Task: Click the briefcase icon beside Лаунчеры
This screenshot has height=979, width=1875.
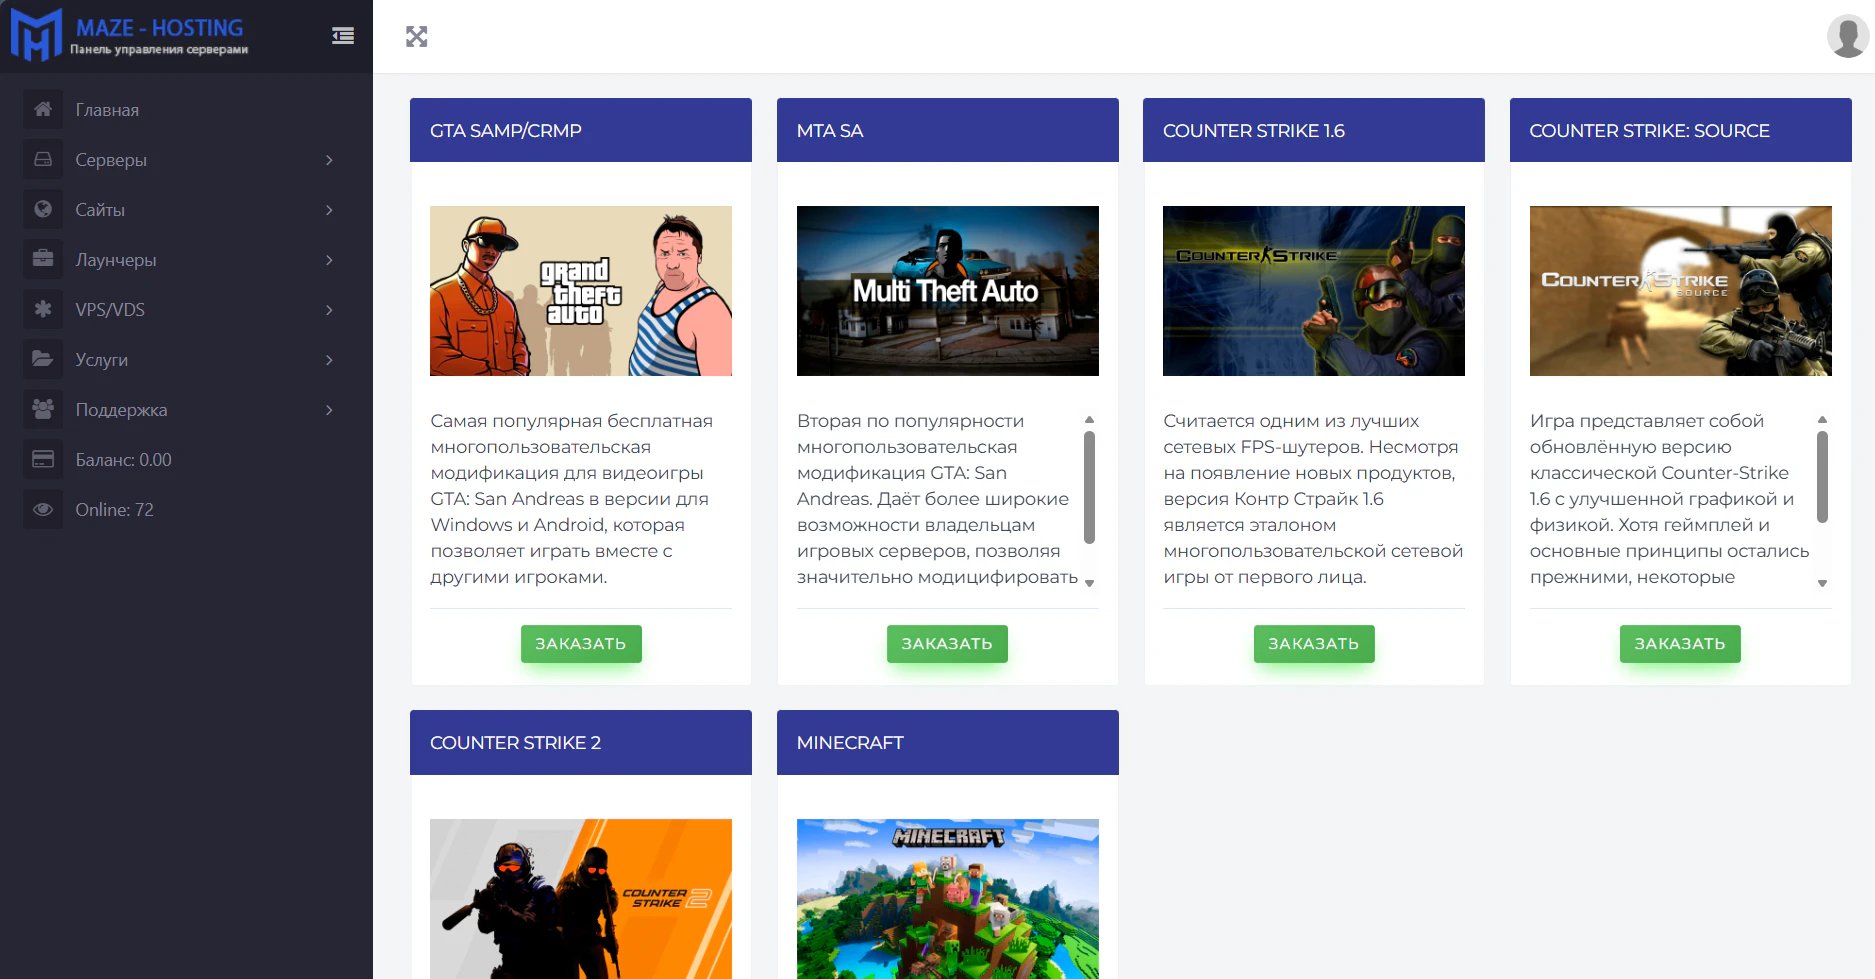Action: tap(43, 259)
